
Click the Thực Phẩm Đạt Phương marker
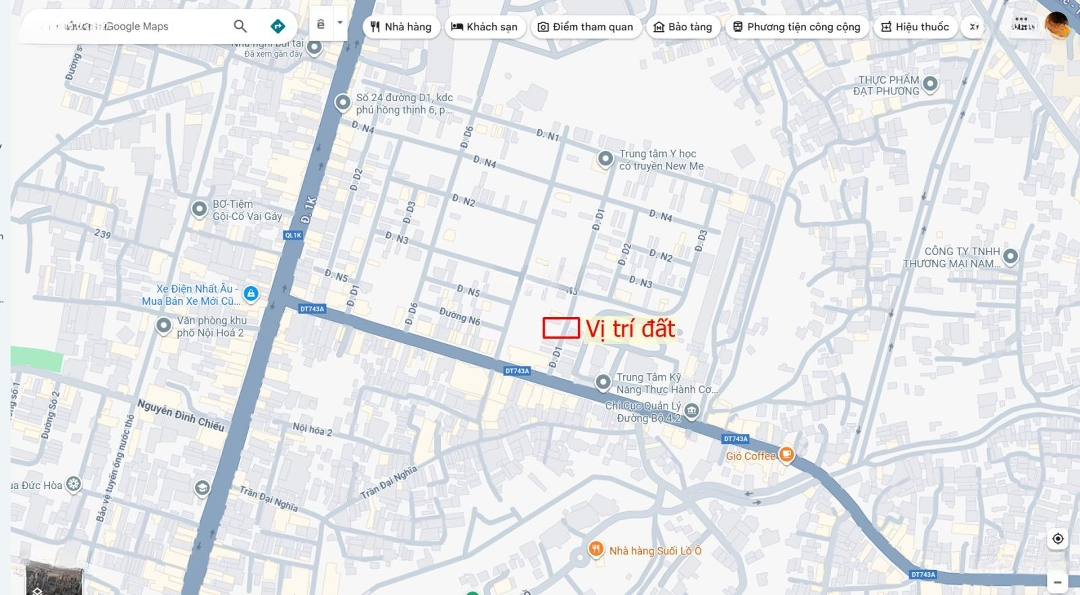pos(931,84)
